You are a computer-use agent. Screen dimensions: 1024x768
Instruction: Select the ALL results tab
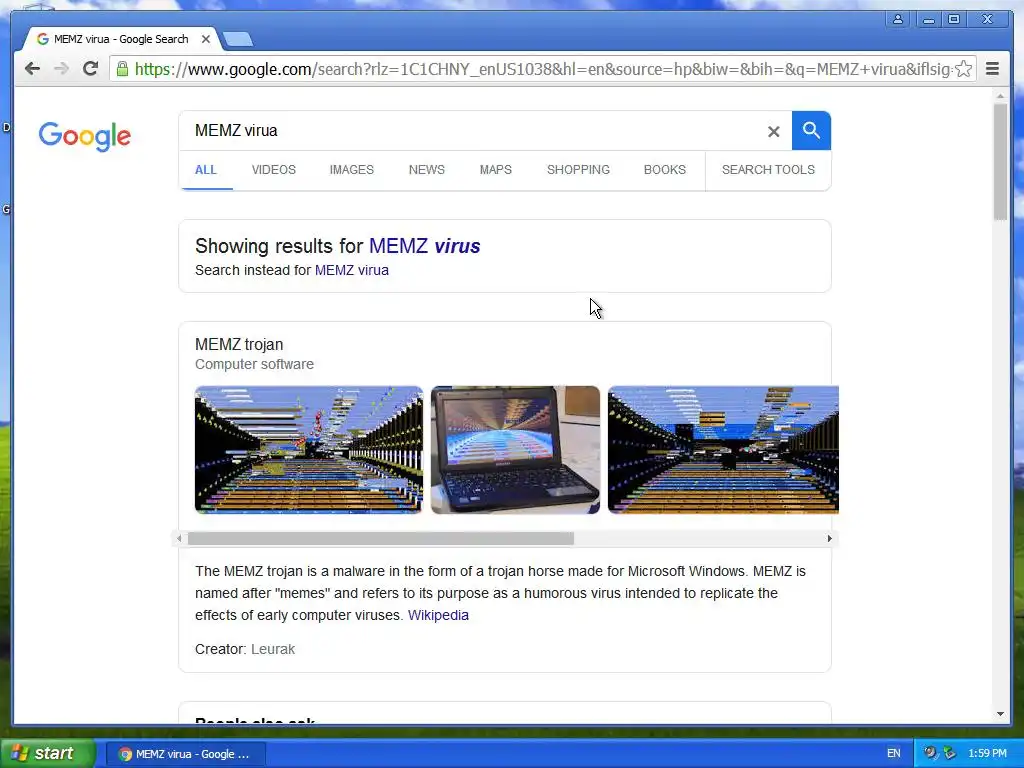(x=206, y=170)
